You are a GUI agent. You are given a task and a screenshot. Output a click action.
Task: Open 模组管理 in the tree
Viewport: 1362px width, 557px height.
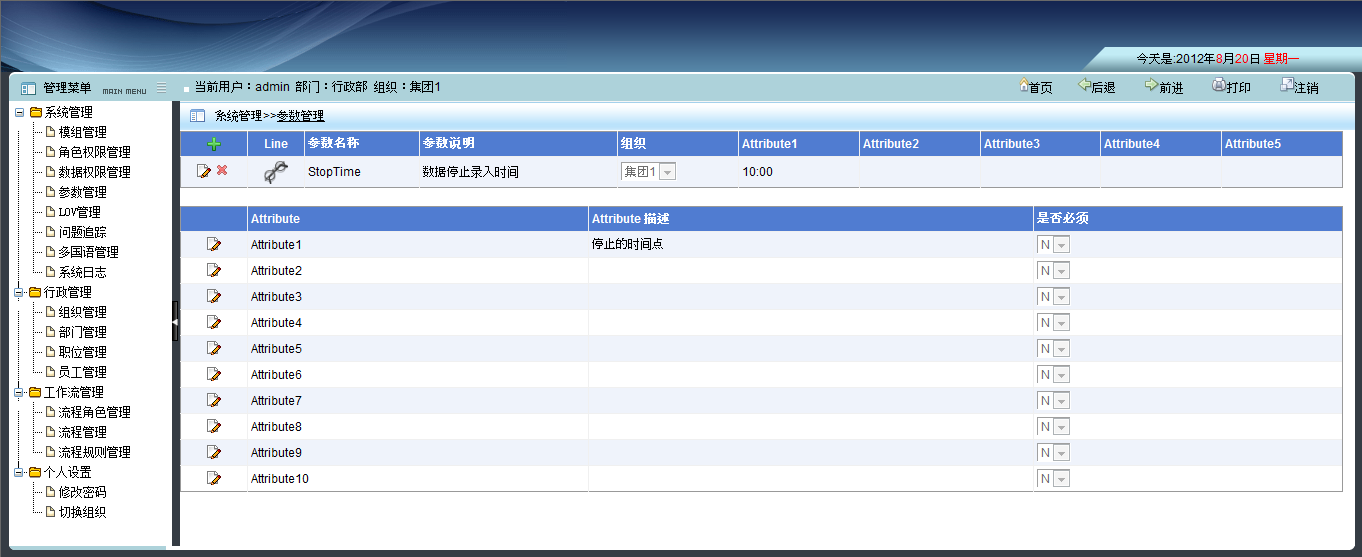(82, 132)
